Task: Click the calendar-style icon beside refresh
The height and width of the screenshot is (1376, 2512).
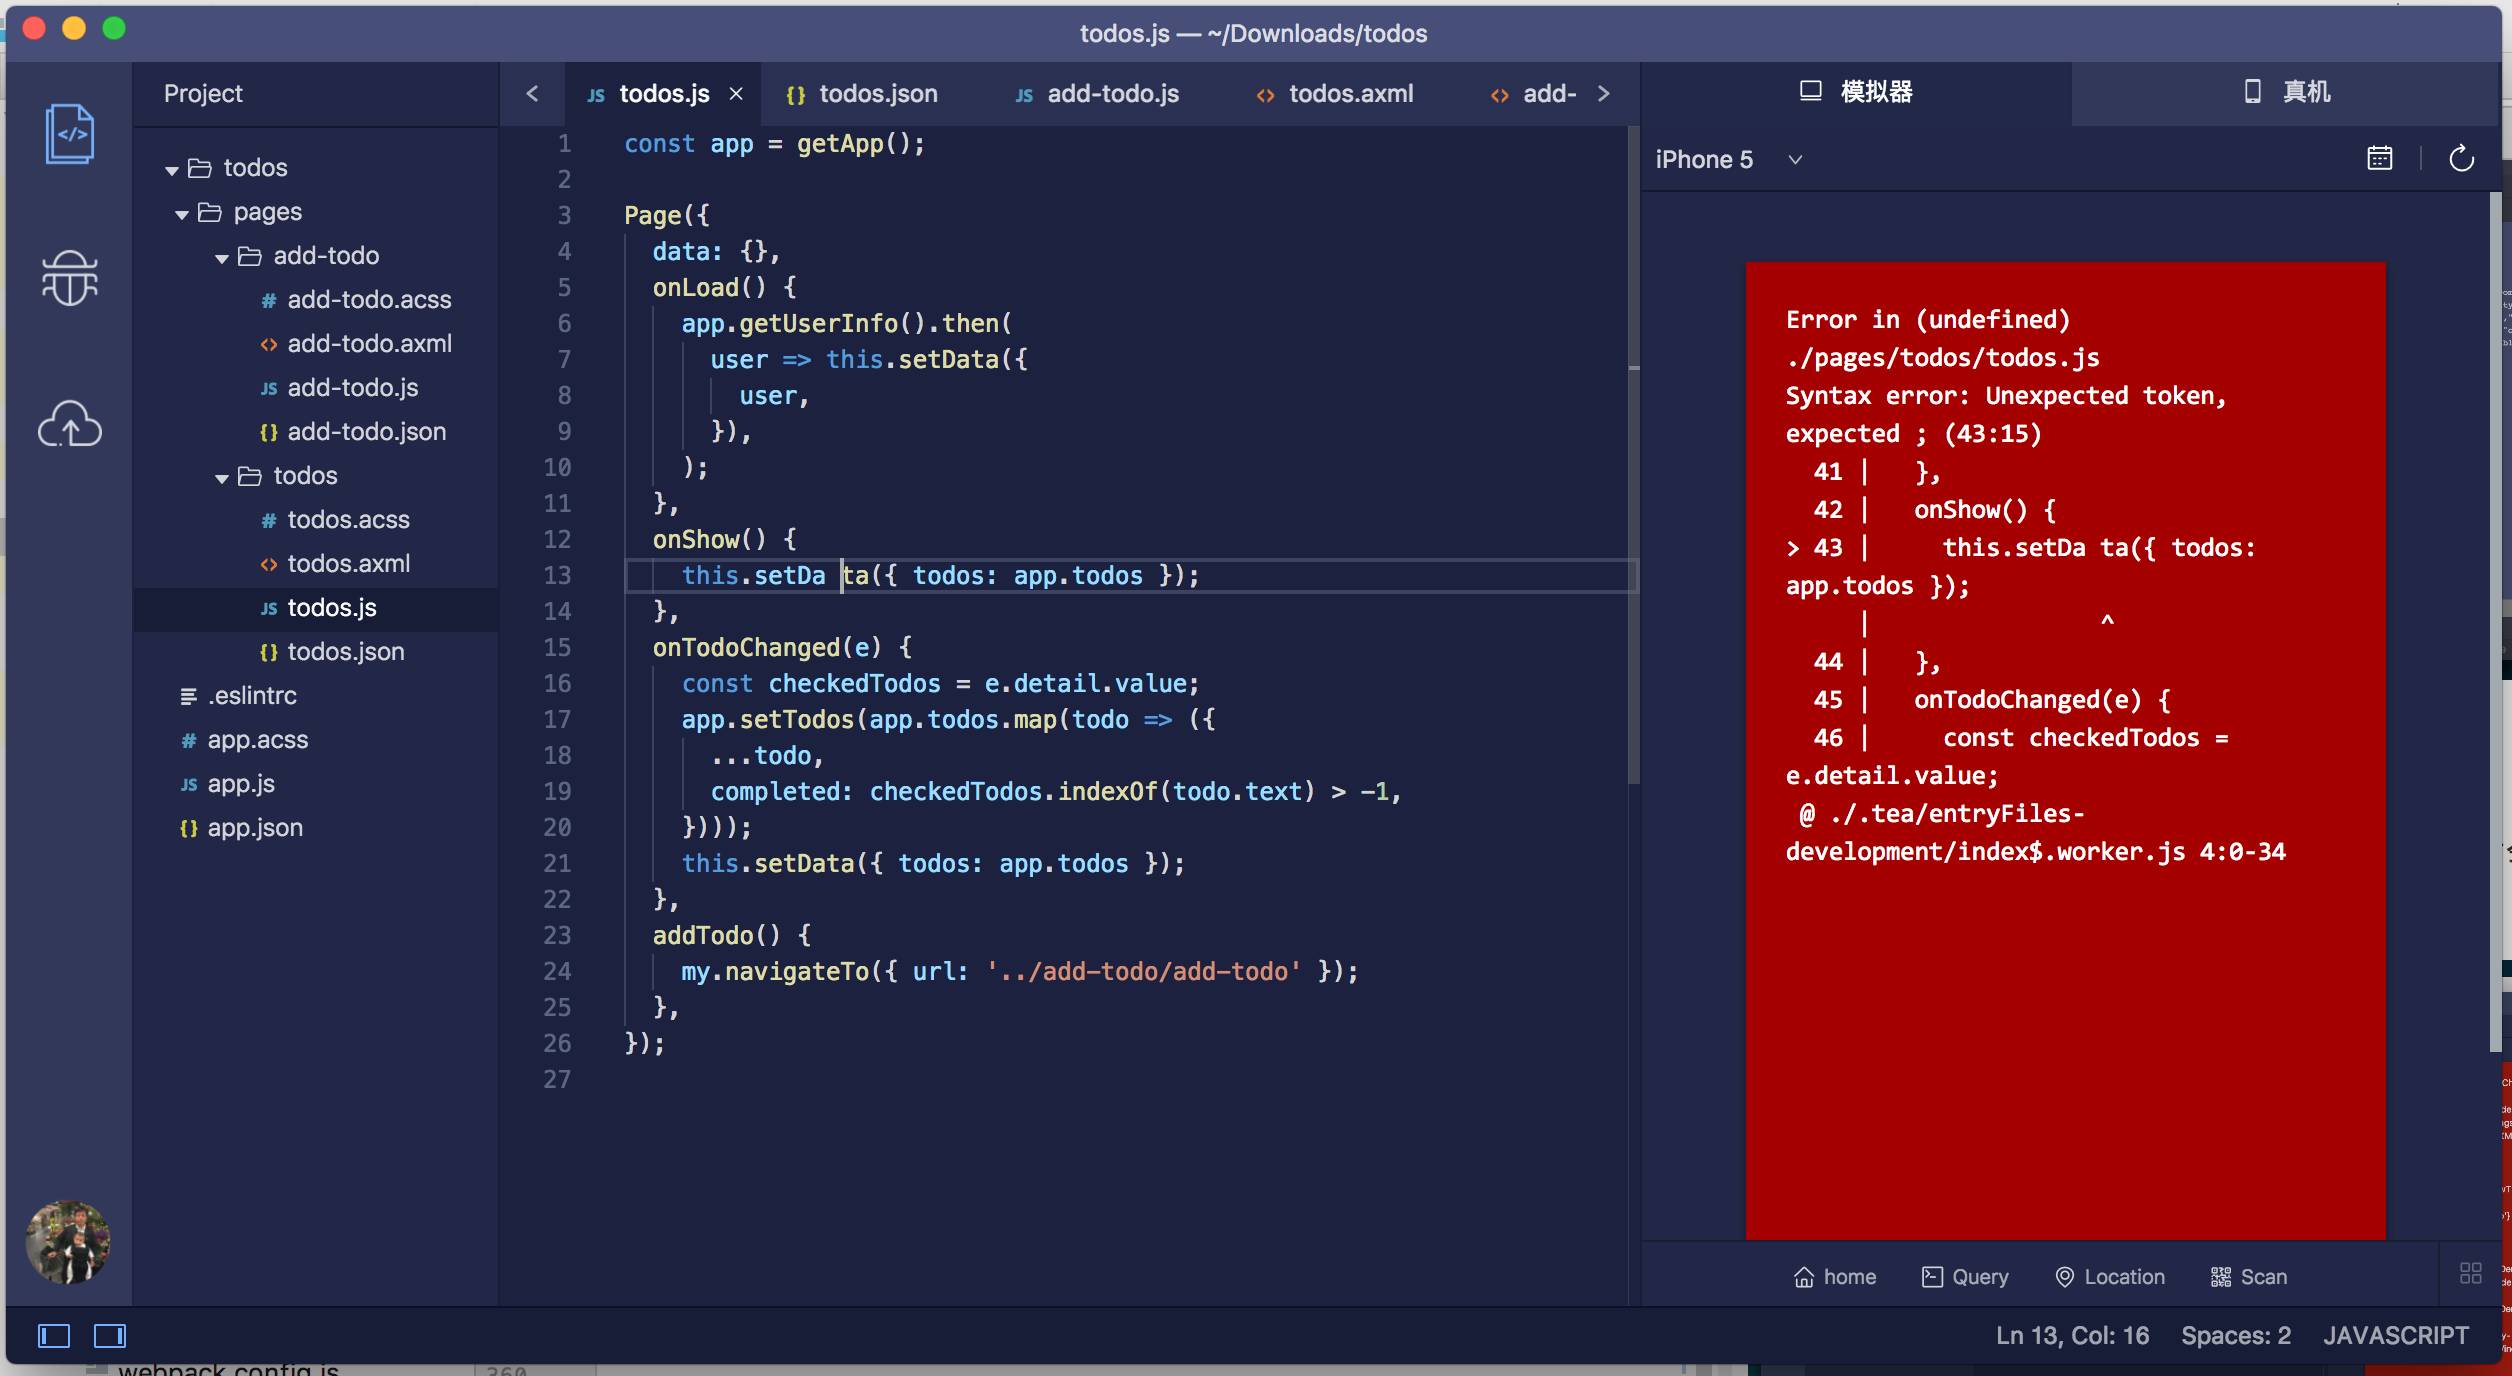Action: pos(2380,159)
